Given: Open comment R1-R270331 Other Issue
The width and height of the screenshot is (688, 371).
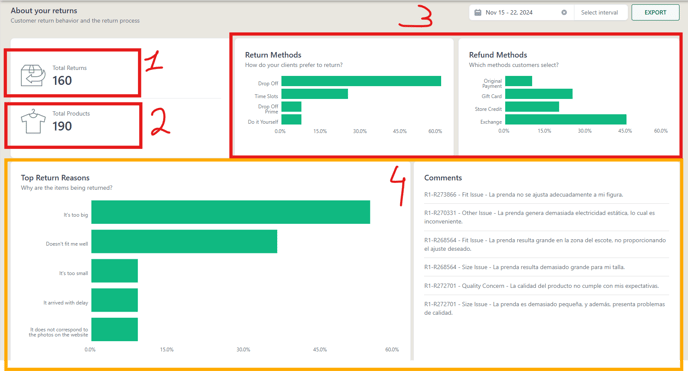Looking at the screenshot, I should point(539,217).
